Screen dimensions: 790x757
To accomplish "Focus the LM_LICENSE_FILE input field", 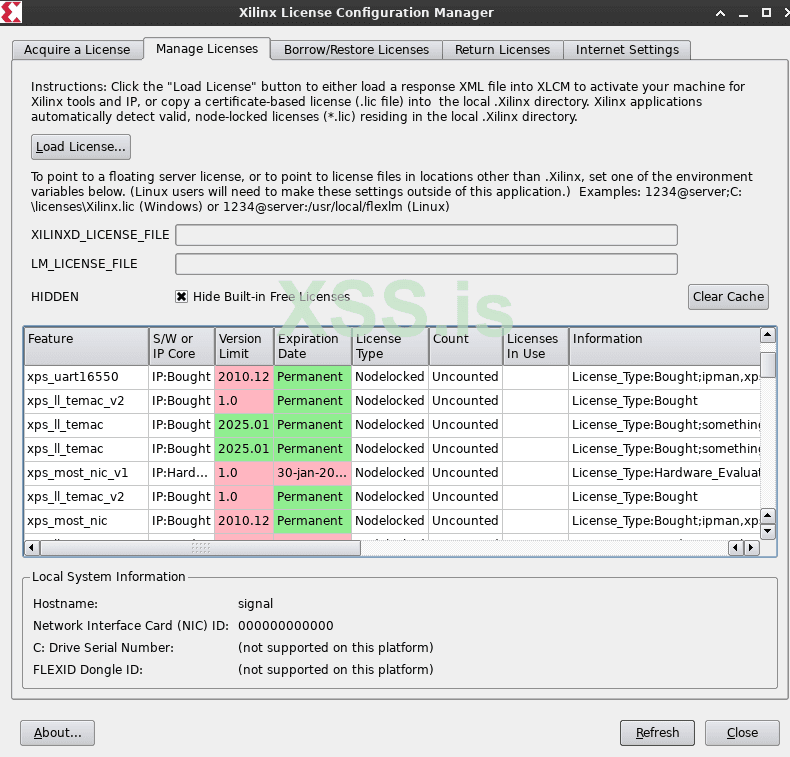I will [x=426, y=264].
